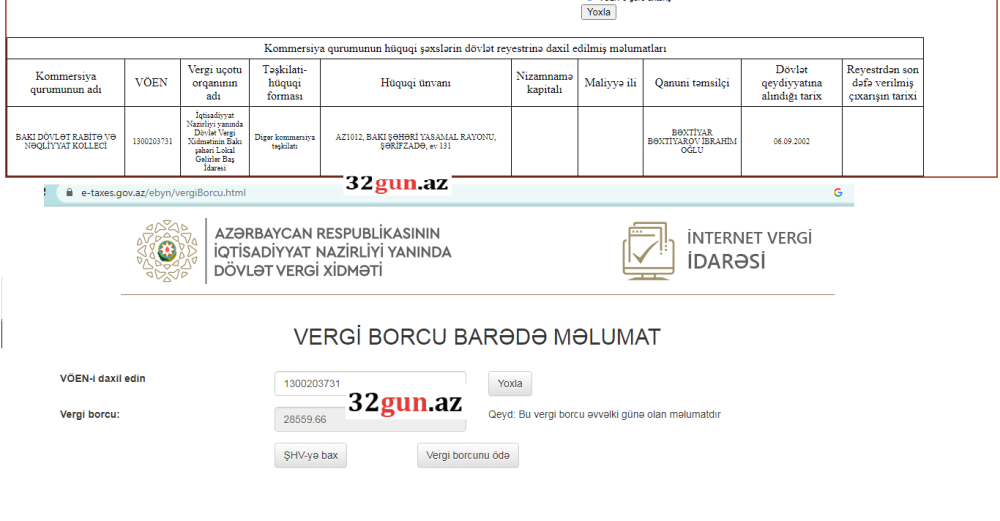
Task: Click 'AZƏRBAYCAN RESPUBLİKASININ' header text
Action: (x=327, y=233)
